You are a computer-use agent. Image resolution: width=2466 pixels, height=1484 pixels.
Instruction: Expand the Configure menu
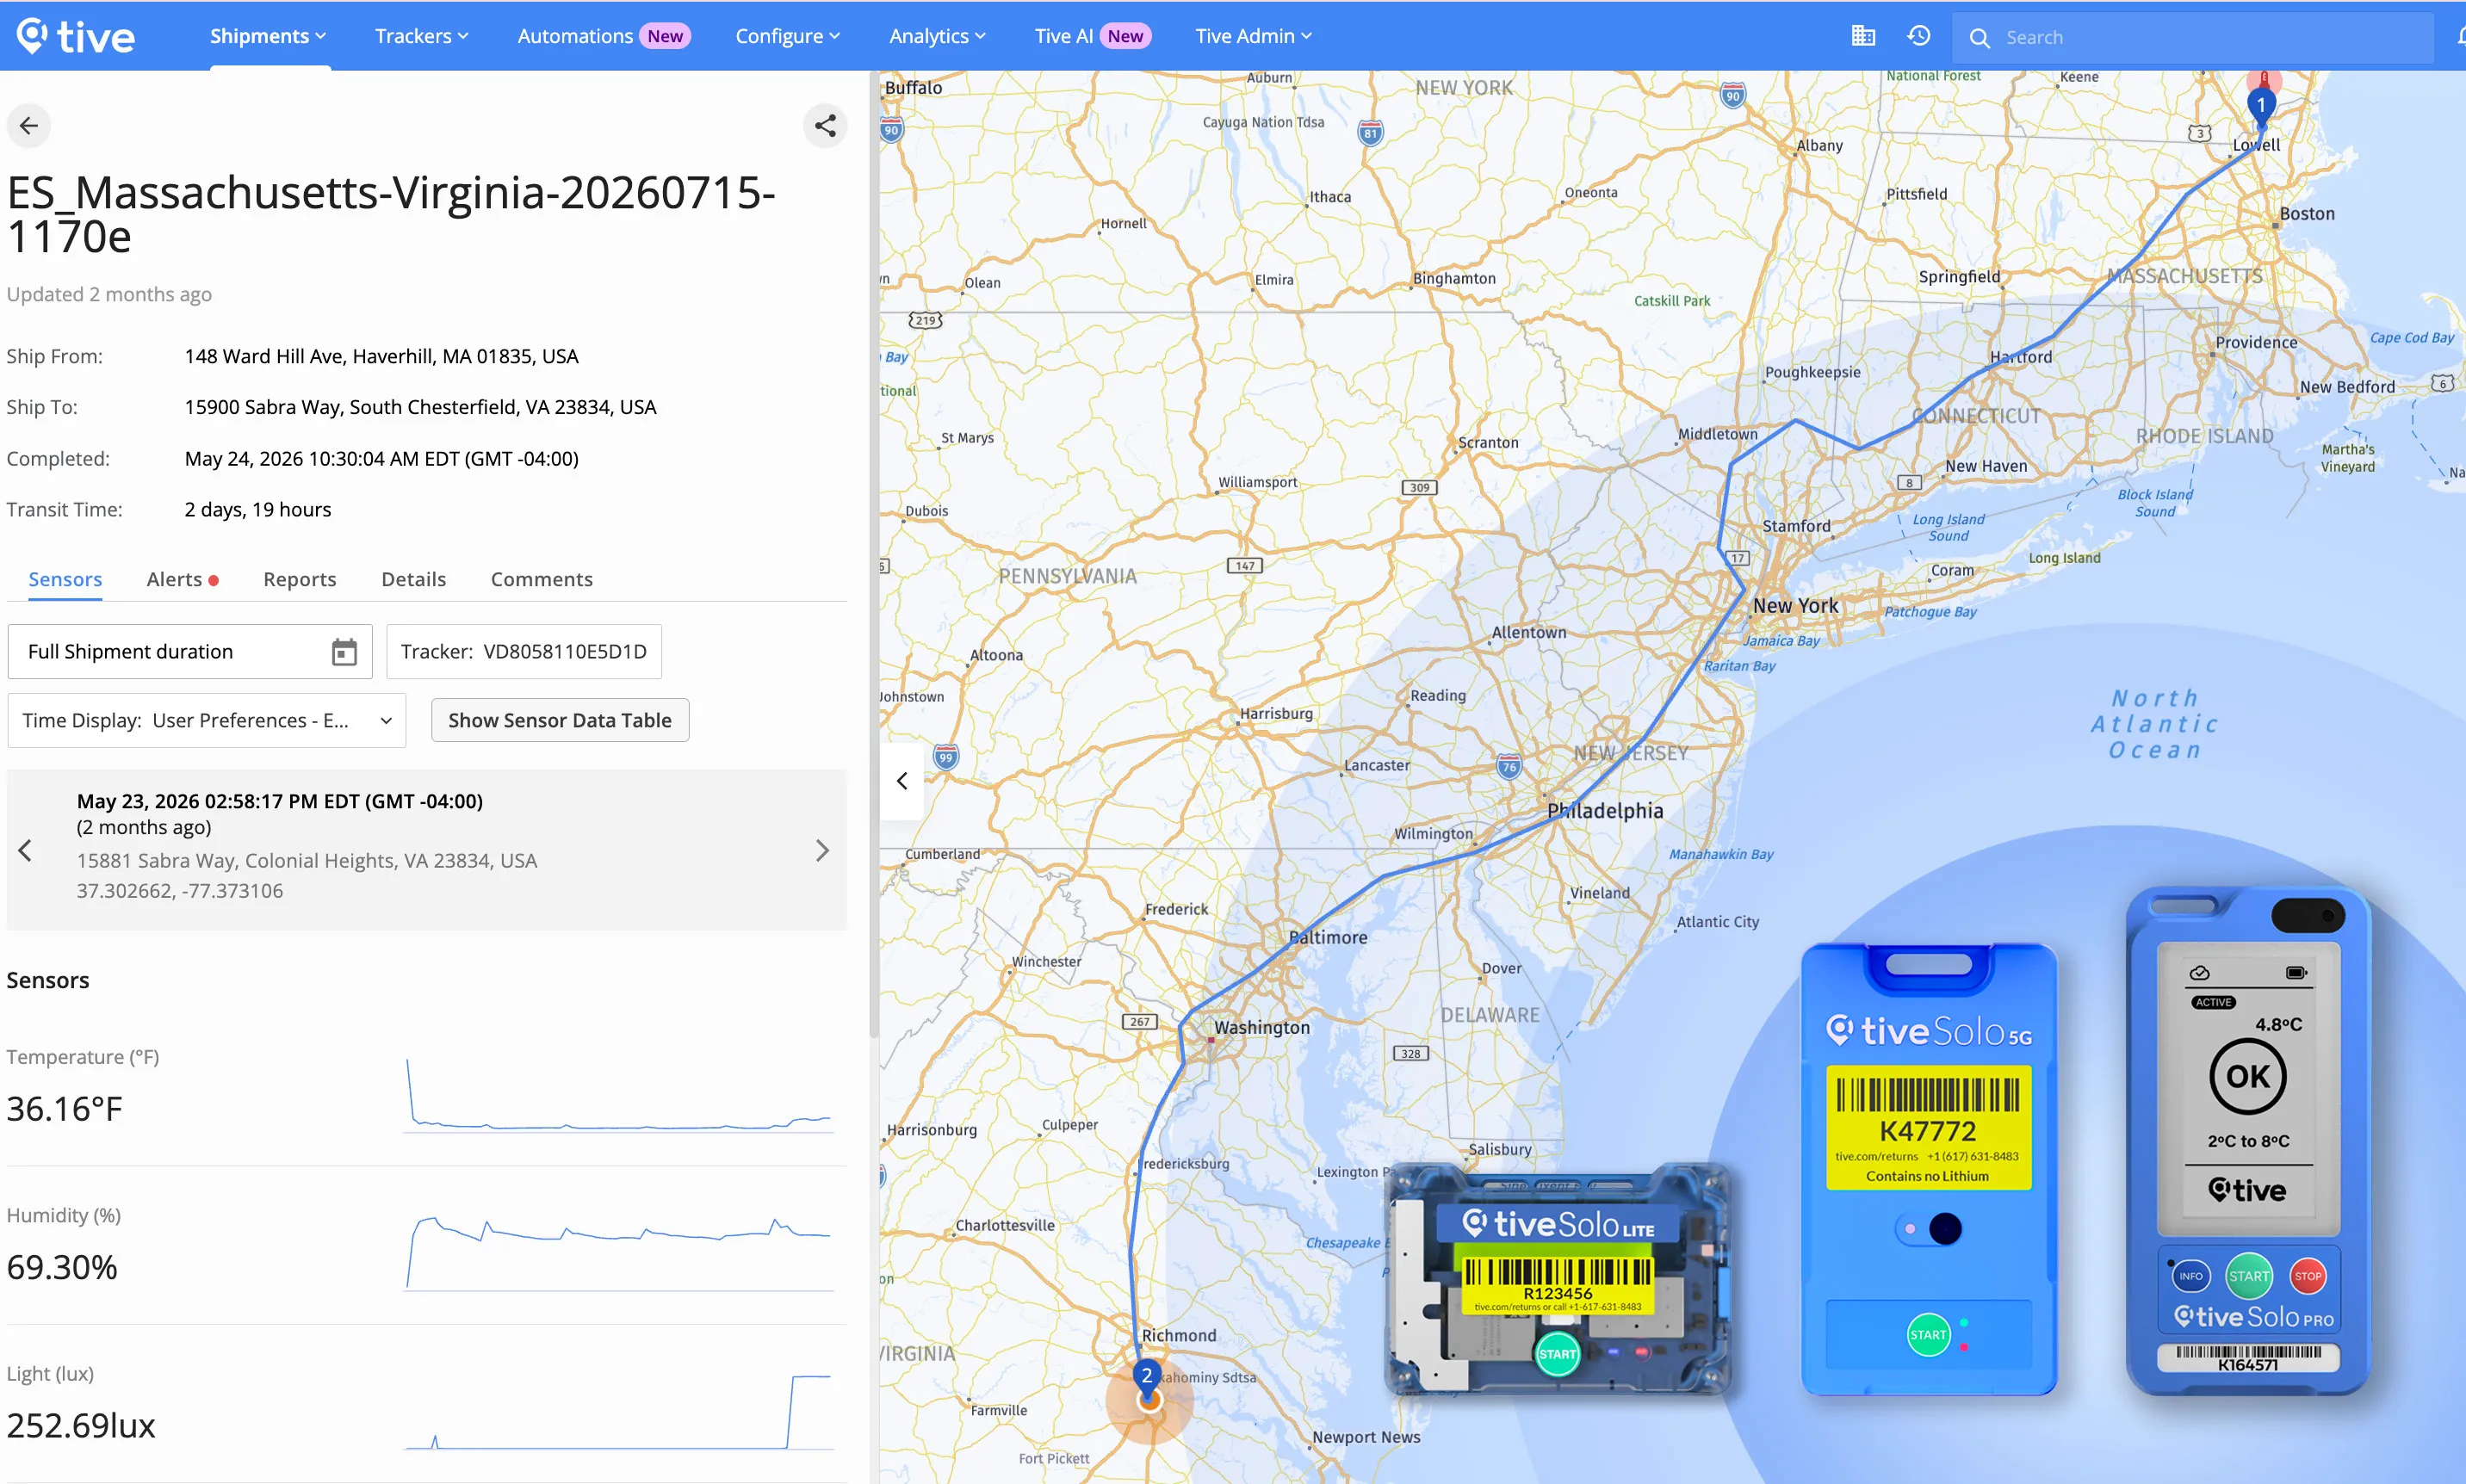(788, 36)
